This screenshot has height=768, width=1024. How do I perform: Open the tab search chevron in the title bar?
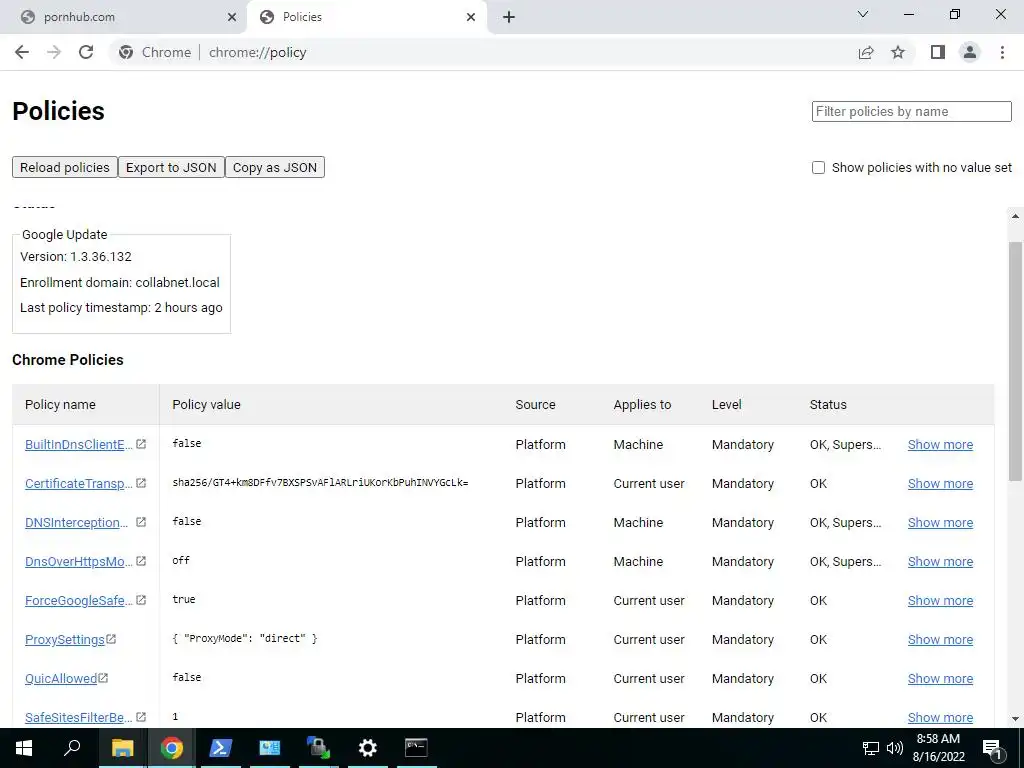tap(863, 14)
